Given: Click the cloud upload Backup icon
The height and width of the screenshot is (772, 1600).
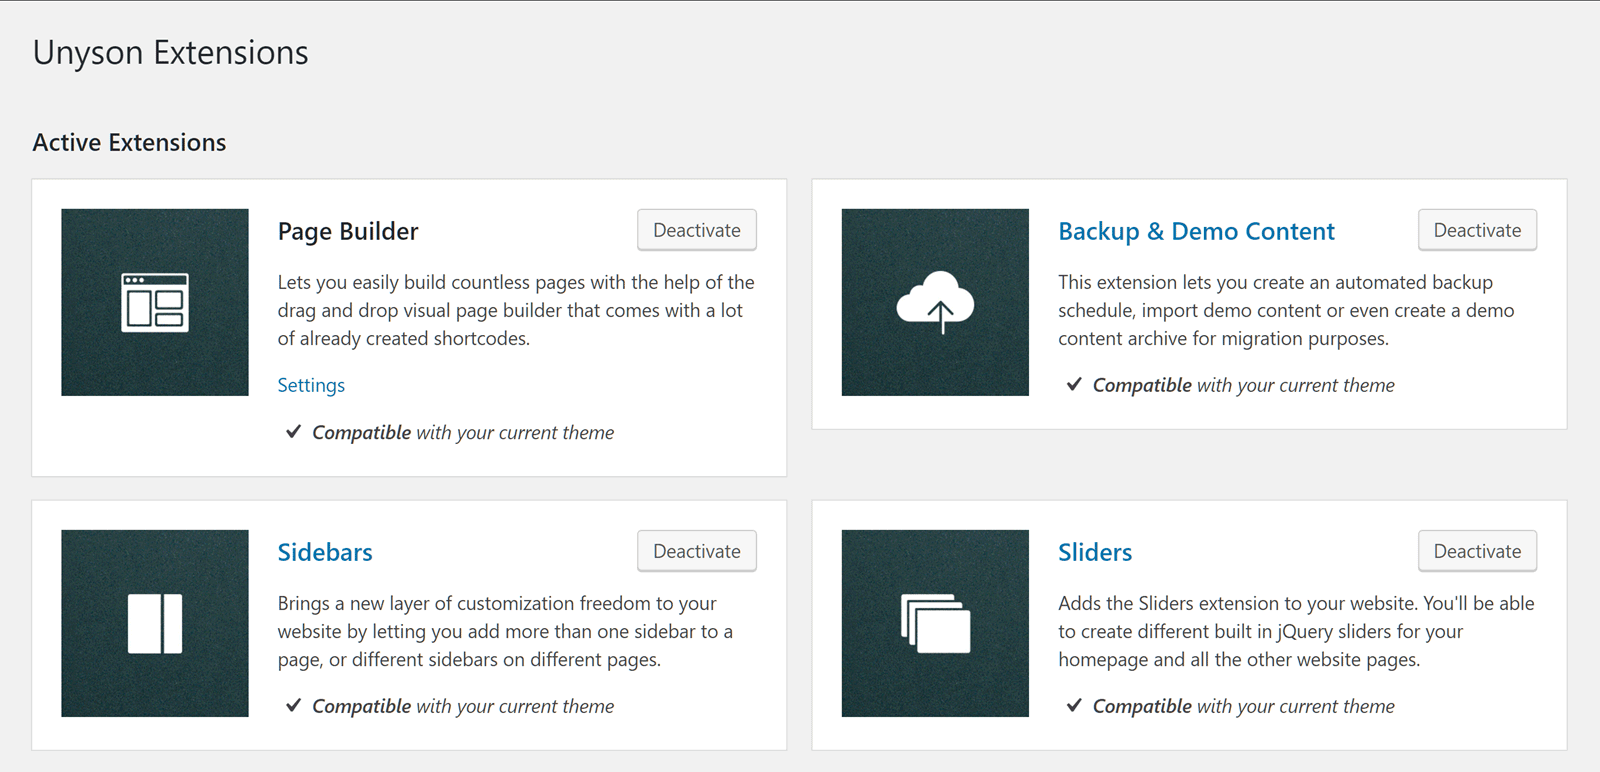Looking at the screenshot, I should coord(935,302).
